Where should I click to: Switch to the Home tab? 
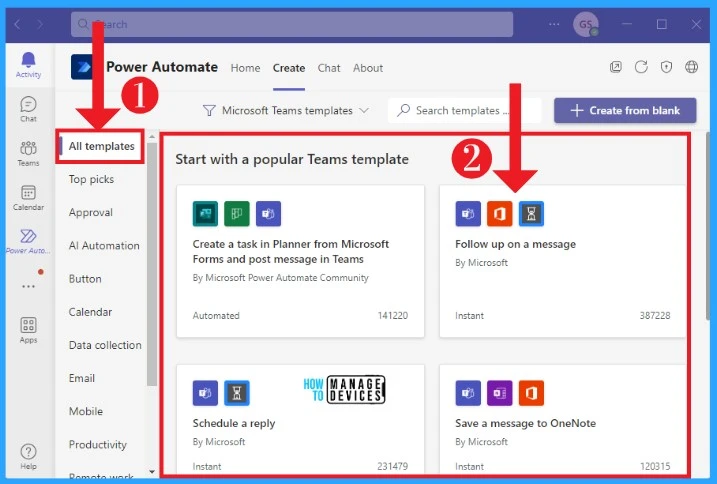[245, 68]
